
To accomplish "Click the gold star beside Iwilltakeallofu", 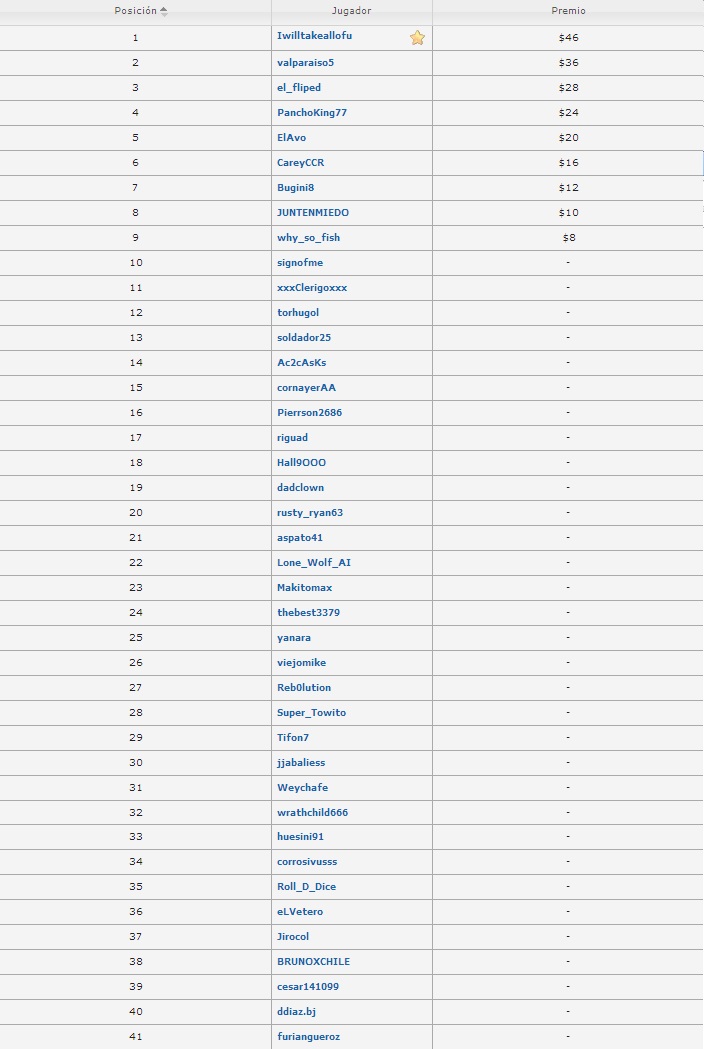I will coord(417,38).
